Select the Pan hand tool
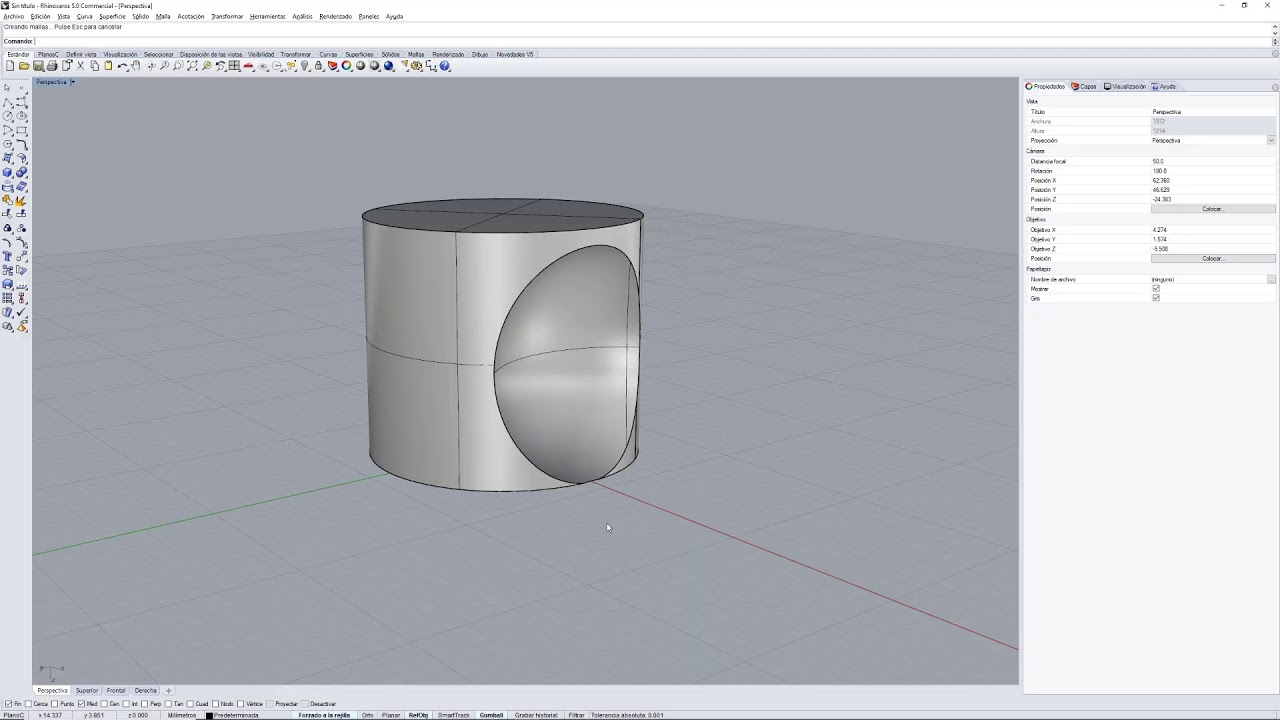Screen dimensions: 1280x720 pyautogui.click(x=136, y=66)
